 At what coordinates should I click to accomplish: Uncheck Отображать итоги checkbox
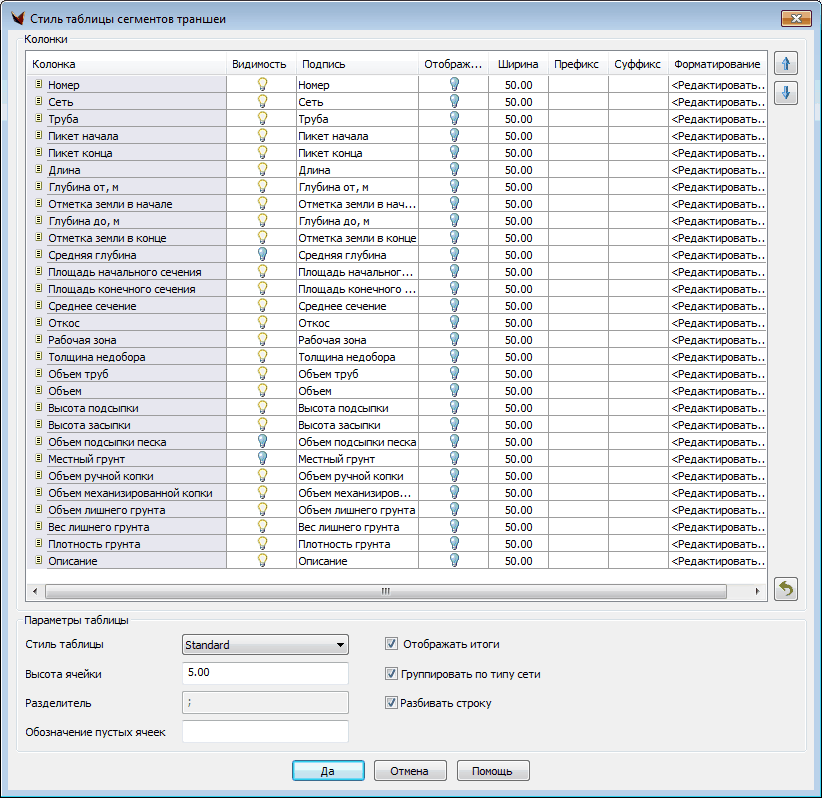pyautogui.click(x=392, y=644)
